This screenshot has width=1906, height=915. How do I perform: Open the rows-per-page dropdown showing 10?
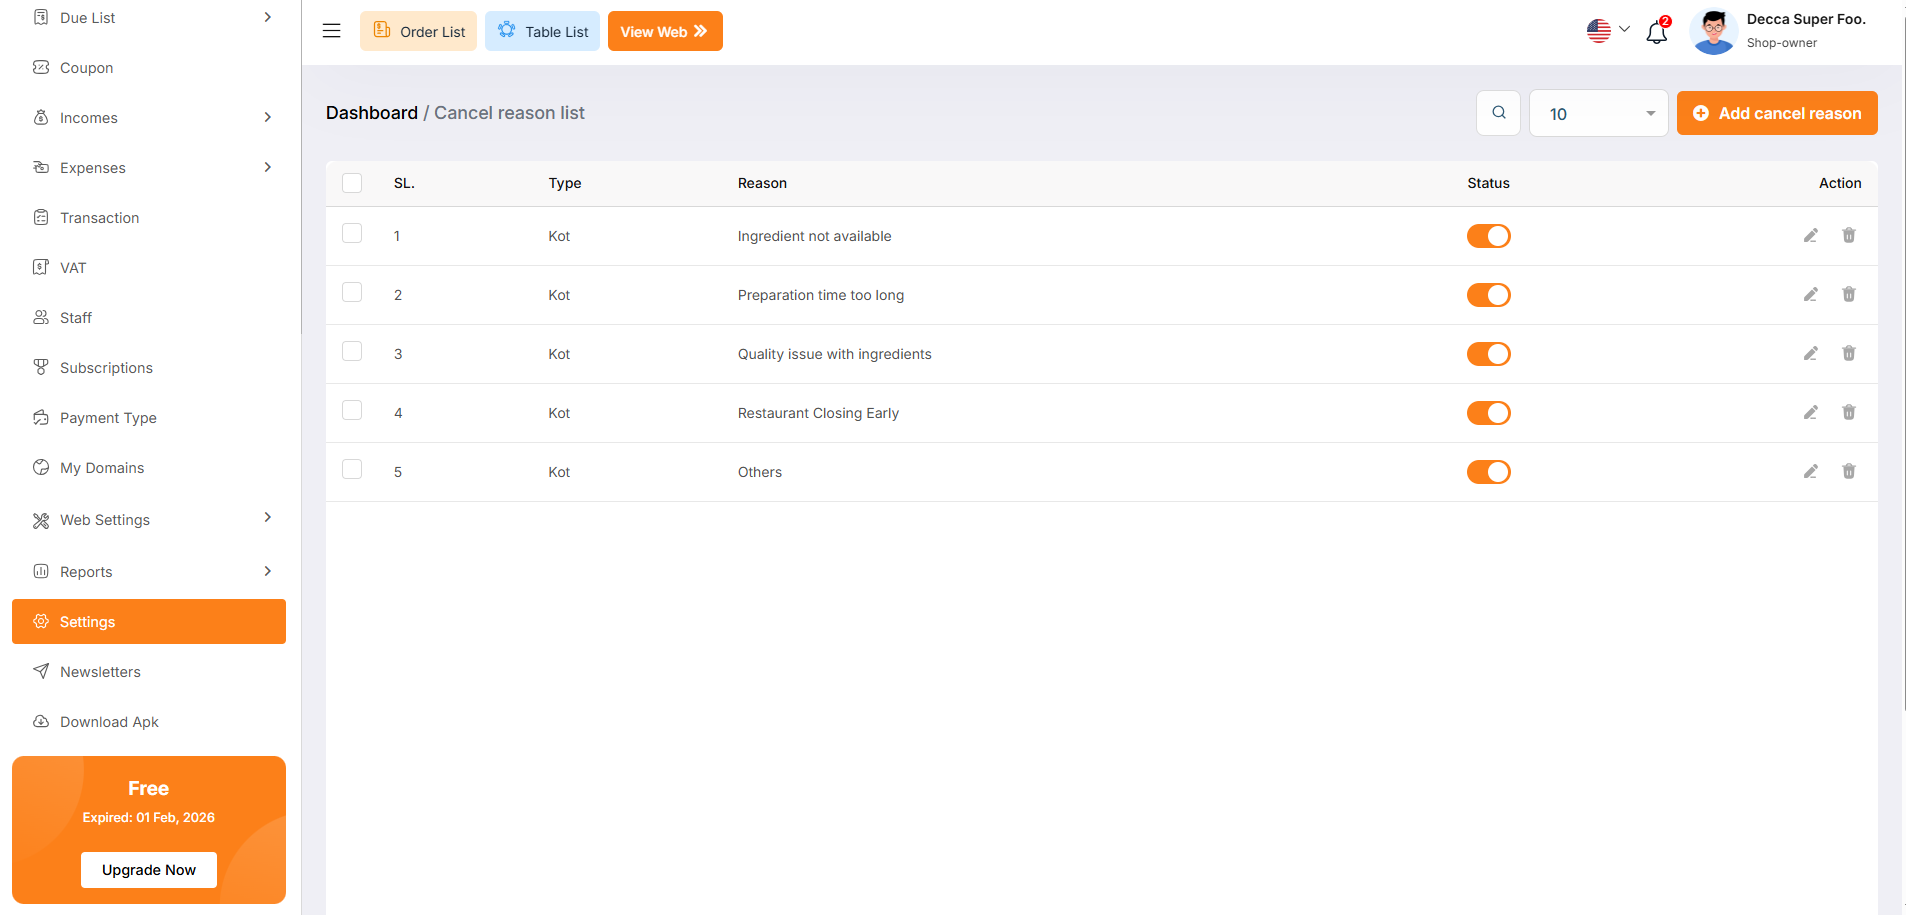coord(1598,114)
